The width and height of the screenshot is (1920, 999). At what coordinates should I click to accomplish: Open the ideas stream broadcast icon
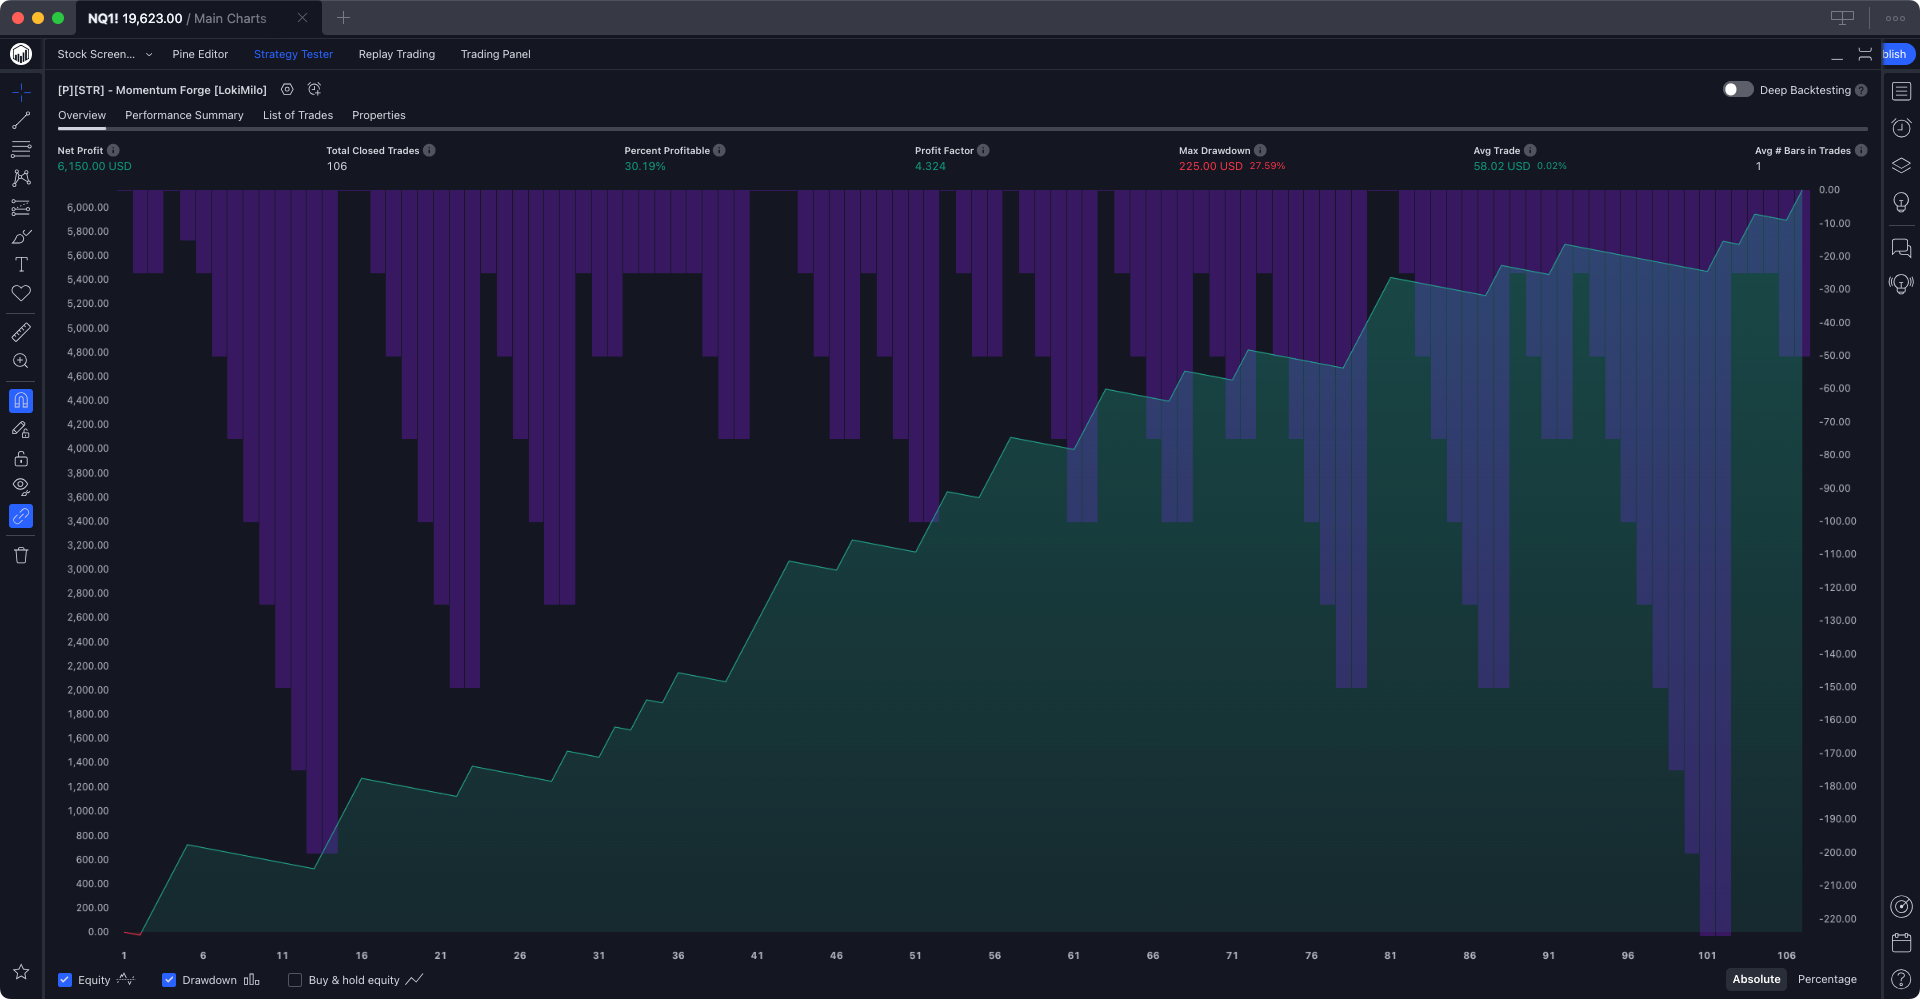pos(1901,284)
